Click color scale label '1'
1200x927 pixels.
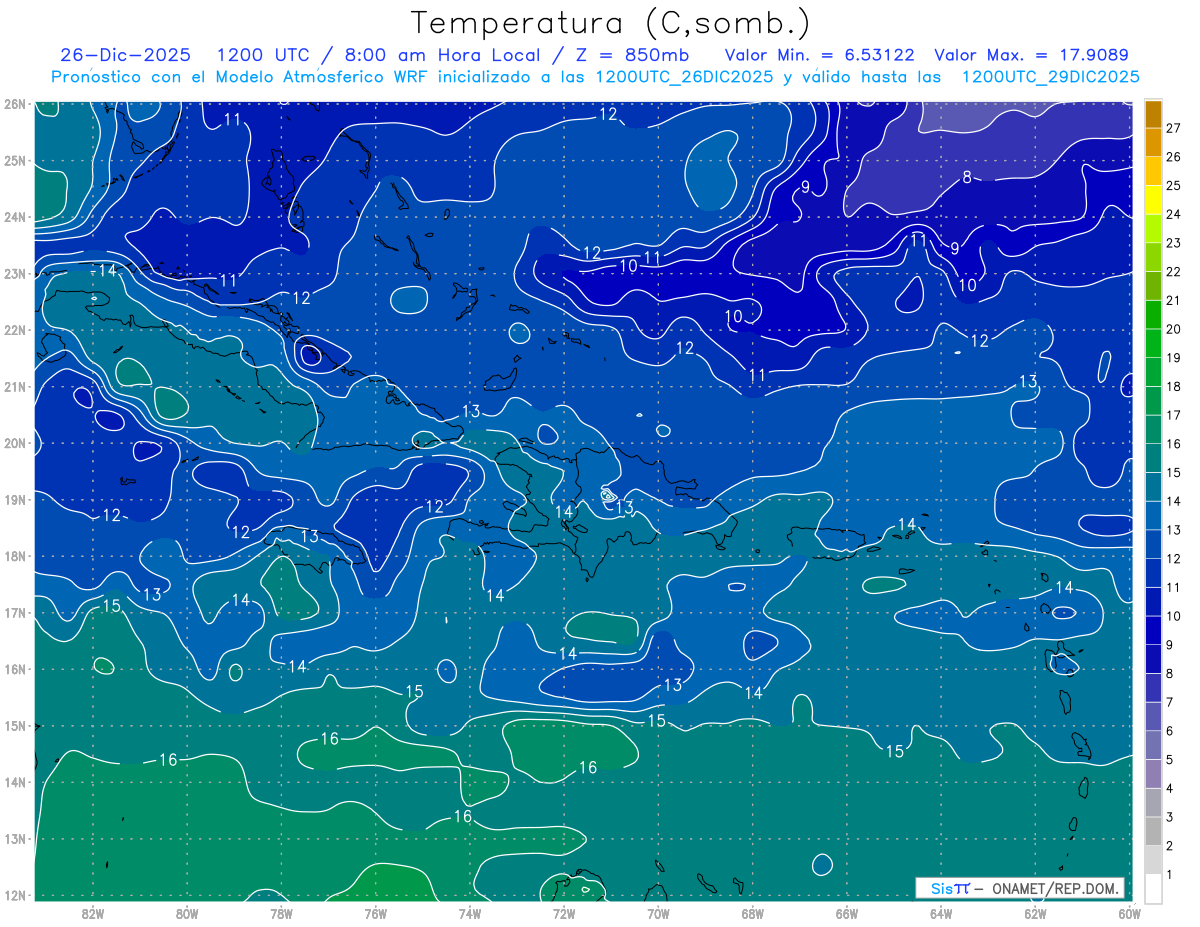point(1170,875)
